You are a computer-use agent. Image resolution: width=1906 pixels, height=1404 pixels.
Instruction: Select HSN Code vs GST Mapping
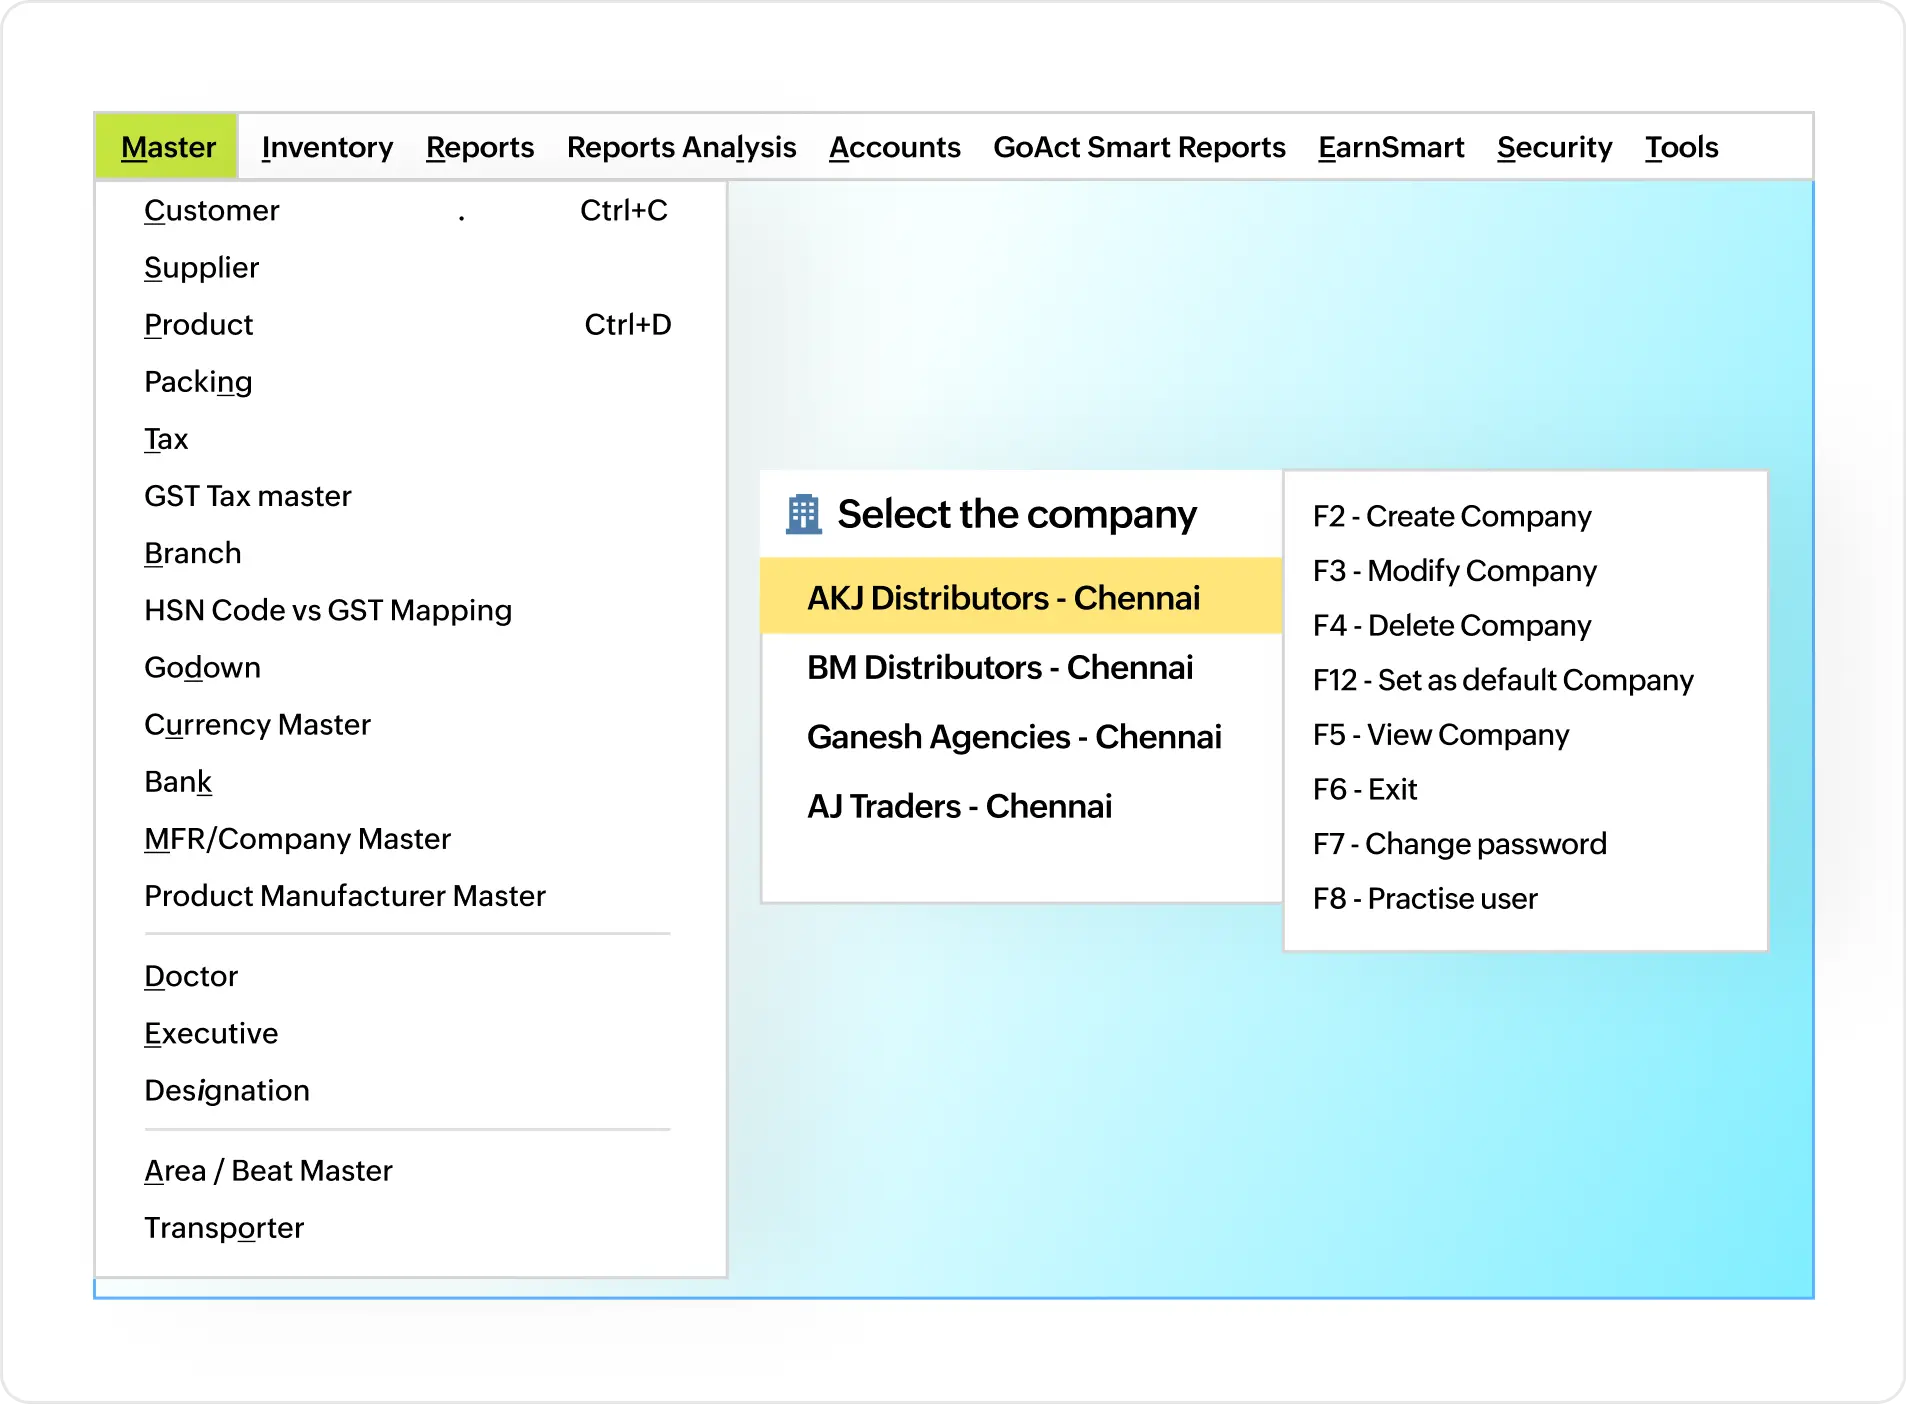(328, 610)
